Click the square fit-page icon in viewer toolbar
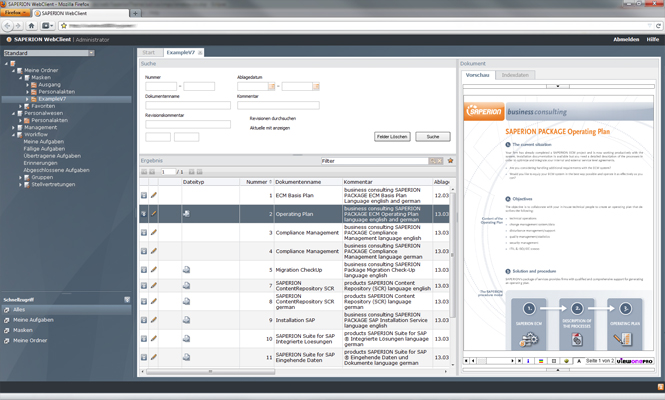665x400 pixels. click(x=553, y=361)
